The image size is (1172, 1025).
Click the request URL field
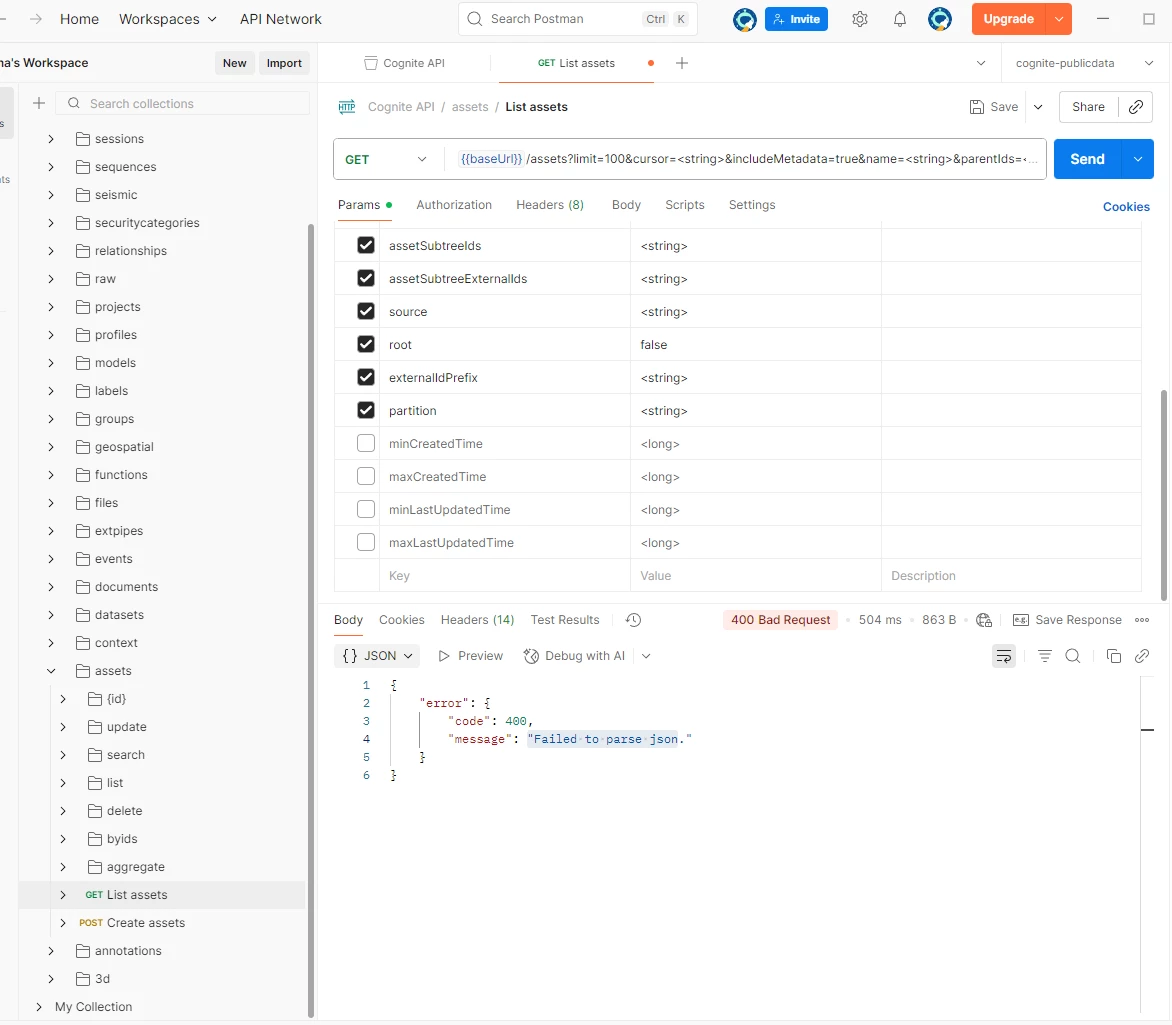(x=744, y=159)
